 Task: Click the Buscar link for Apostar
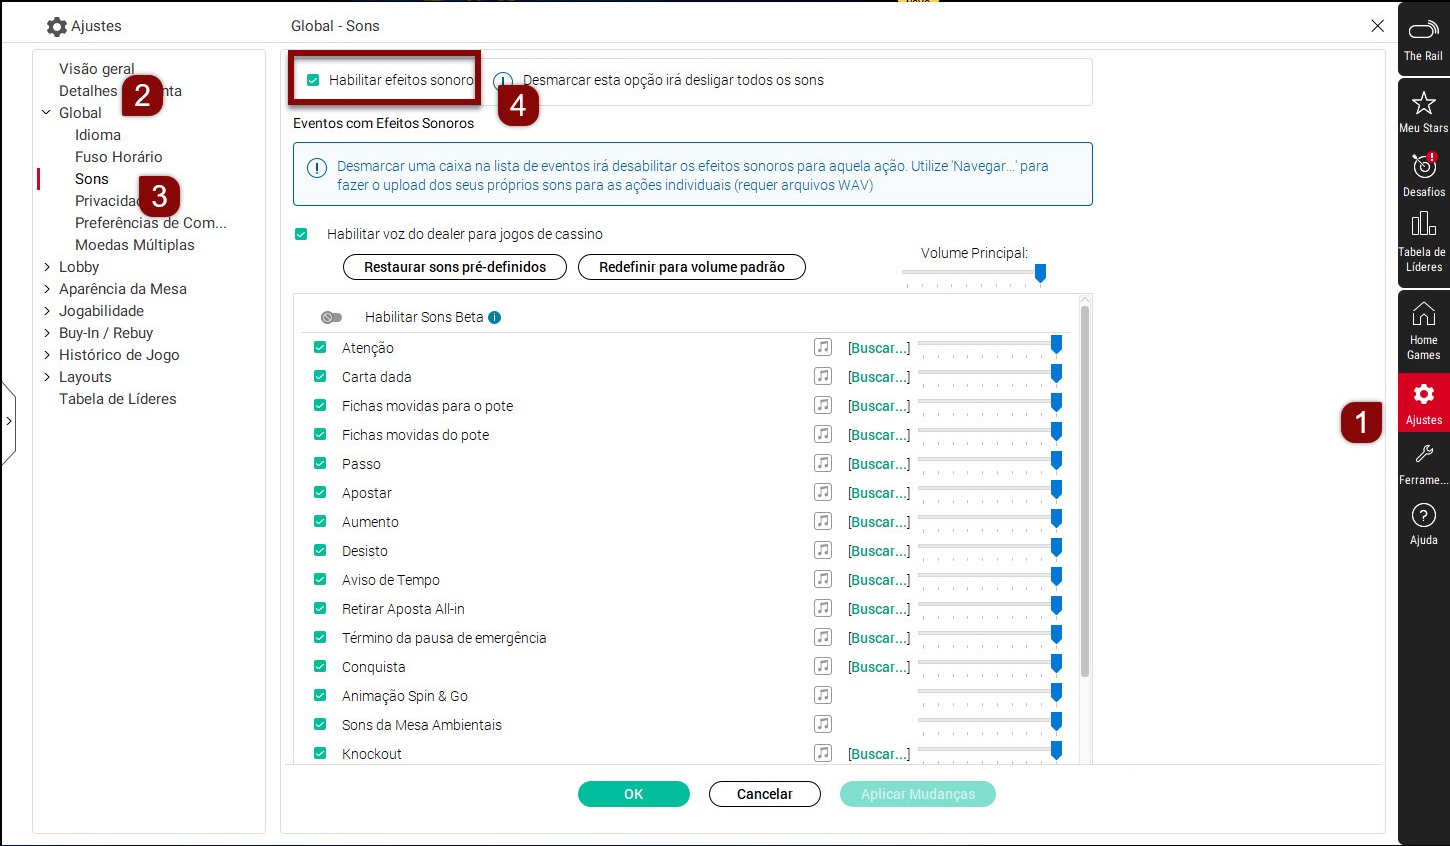pyautogui.click(x=878, y=493)
